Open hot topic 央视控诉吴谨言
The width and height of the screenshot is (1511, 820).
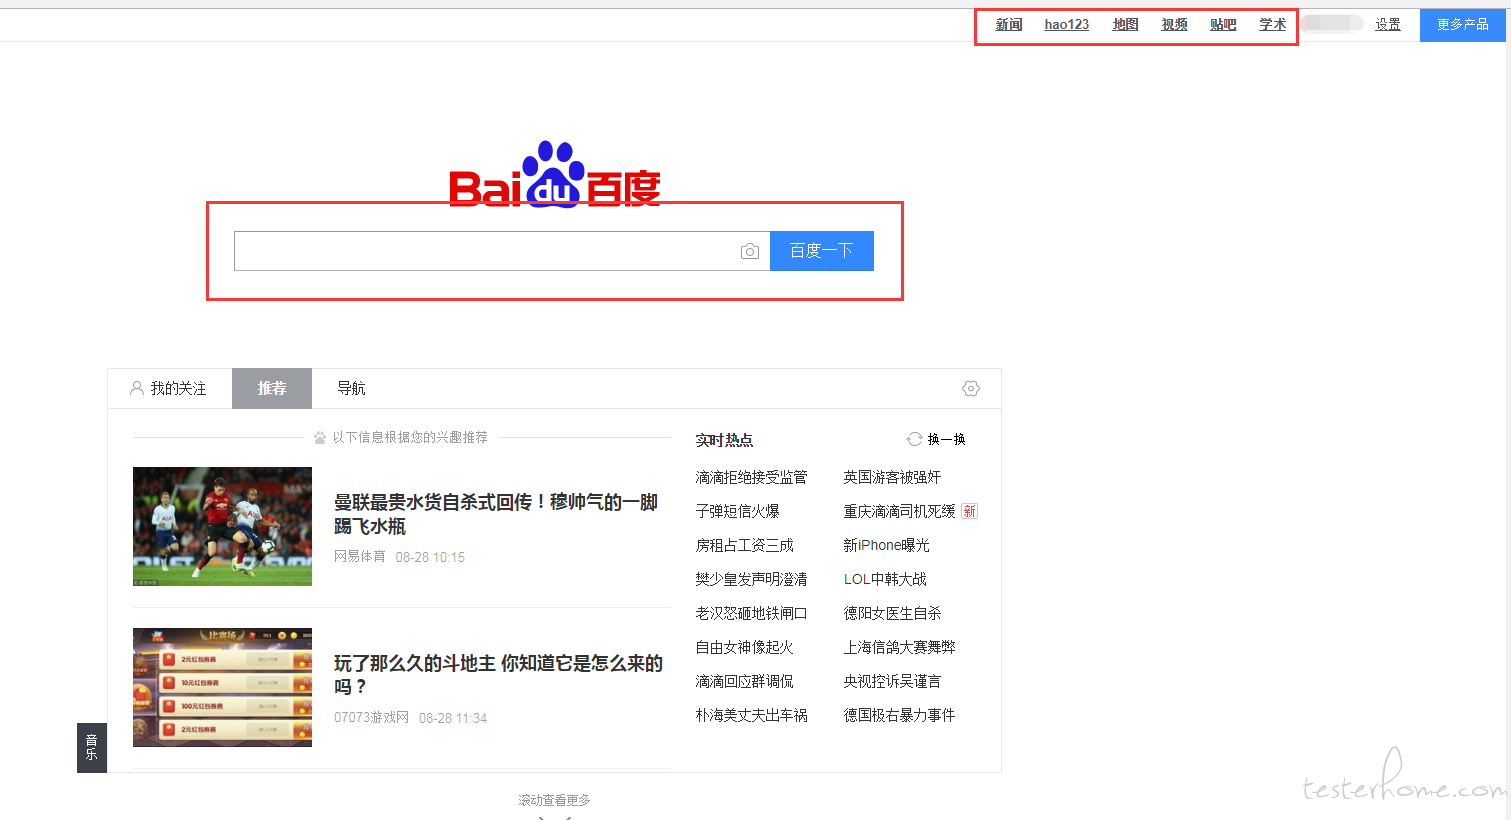(x=892, y=682)
